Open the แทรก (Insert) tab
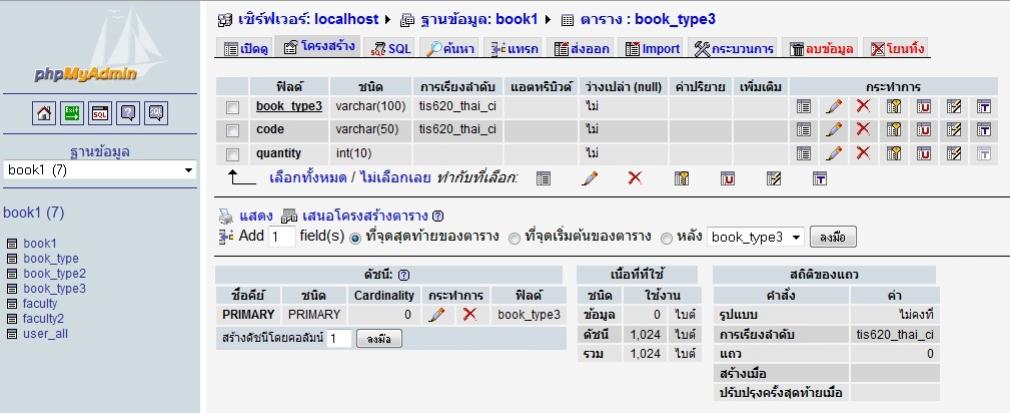1010x413 pixels. pos(513,48)
